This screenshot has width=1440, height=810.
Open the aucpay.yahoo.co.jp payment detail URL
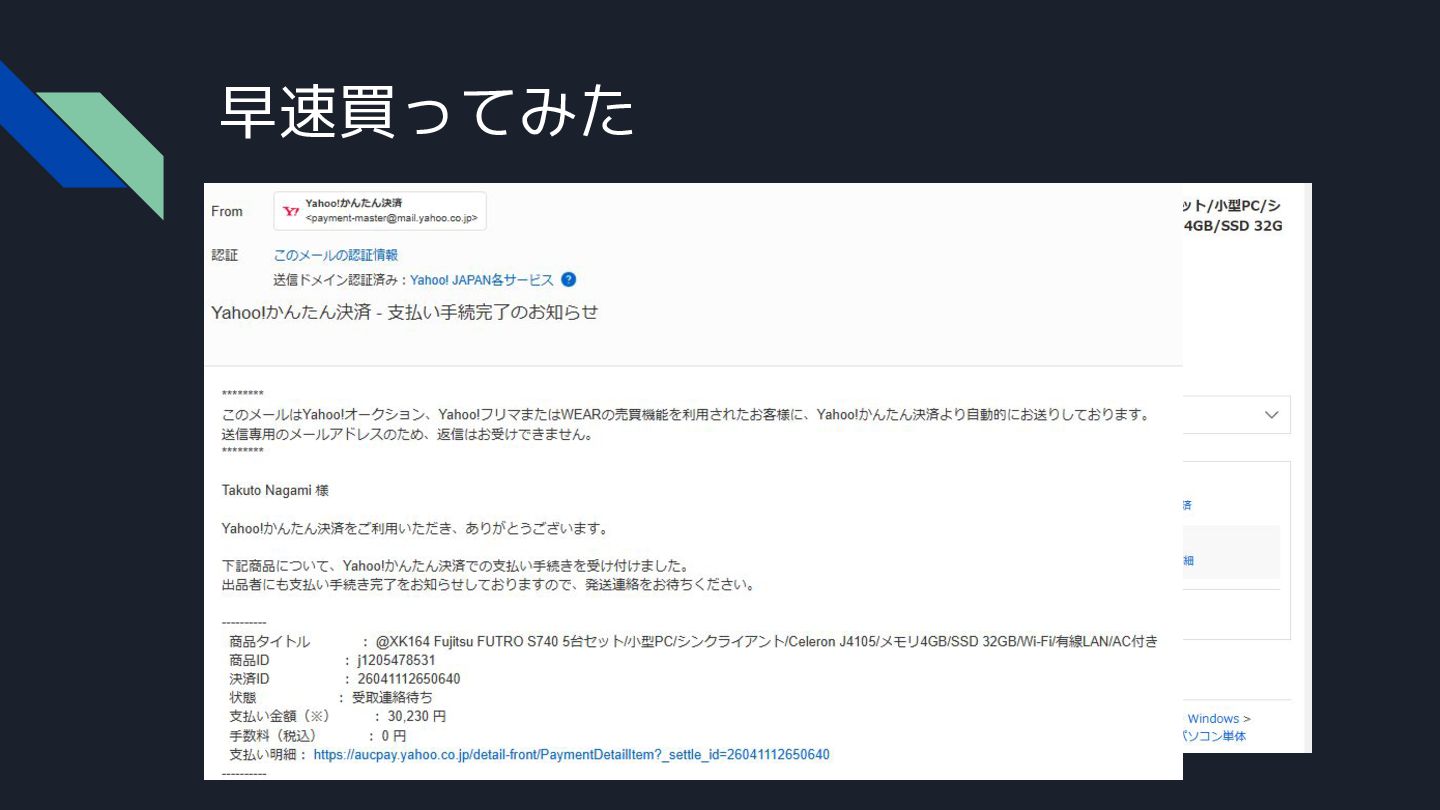click(571, 755)
